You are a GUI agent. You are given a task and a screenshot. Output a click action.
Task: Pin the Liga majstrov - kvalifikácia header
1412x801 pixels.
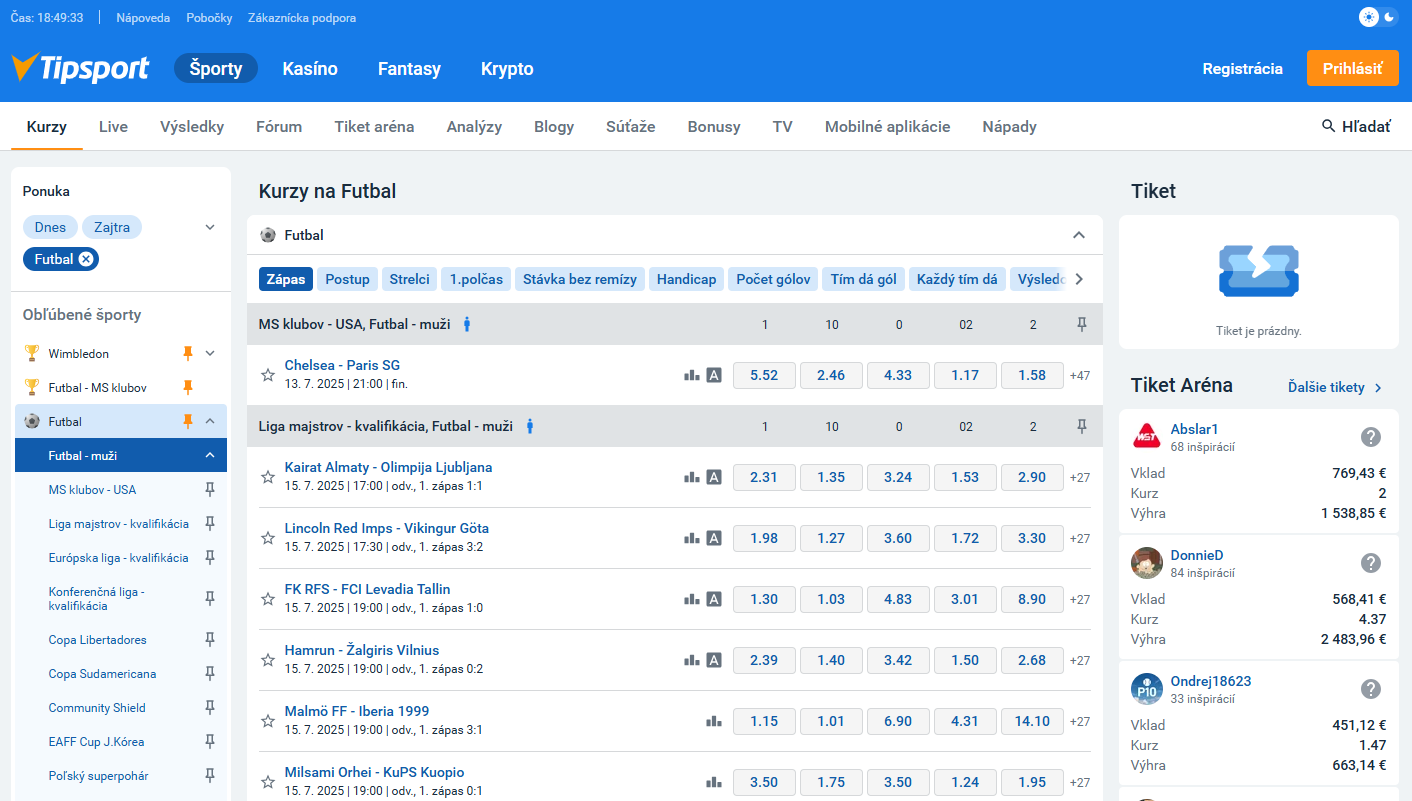pos(1081,426)
